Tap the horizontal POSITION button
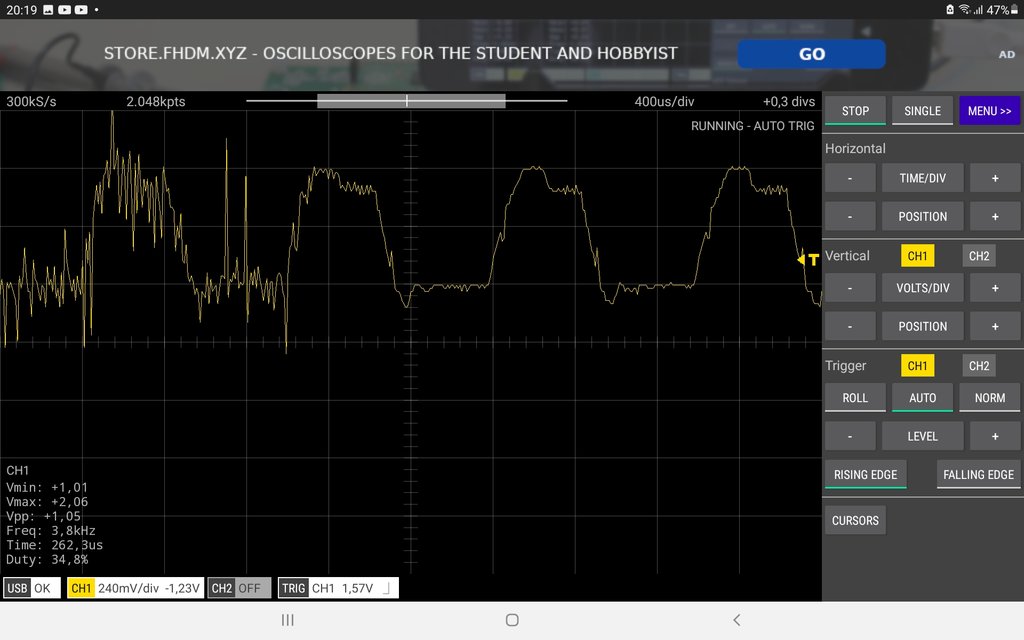 (922, 217)
